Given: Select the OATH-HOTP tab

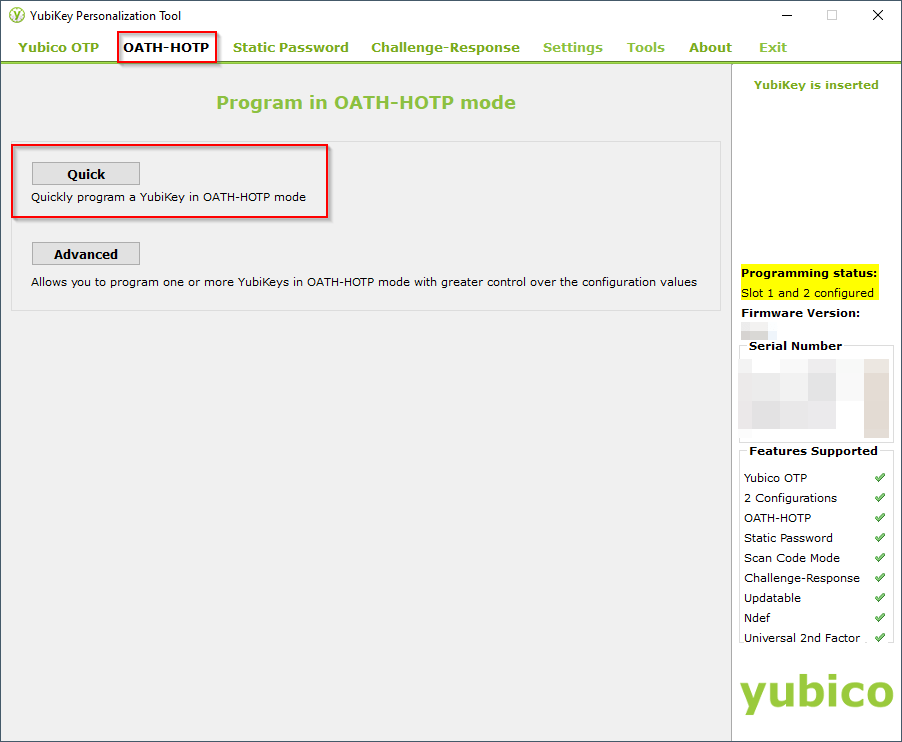Looking at the screenshot, I should point(166,47).
